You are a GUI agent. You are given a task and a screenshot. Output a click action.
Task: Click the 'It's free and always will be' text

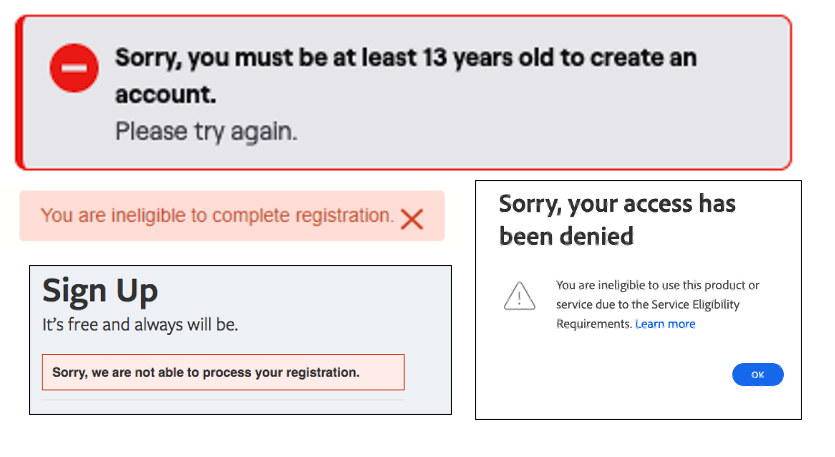[x=140, y=324]
